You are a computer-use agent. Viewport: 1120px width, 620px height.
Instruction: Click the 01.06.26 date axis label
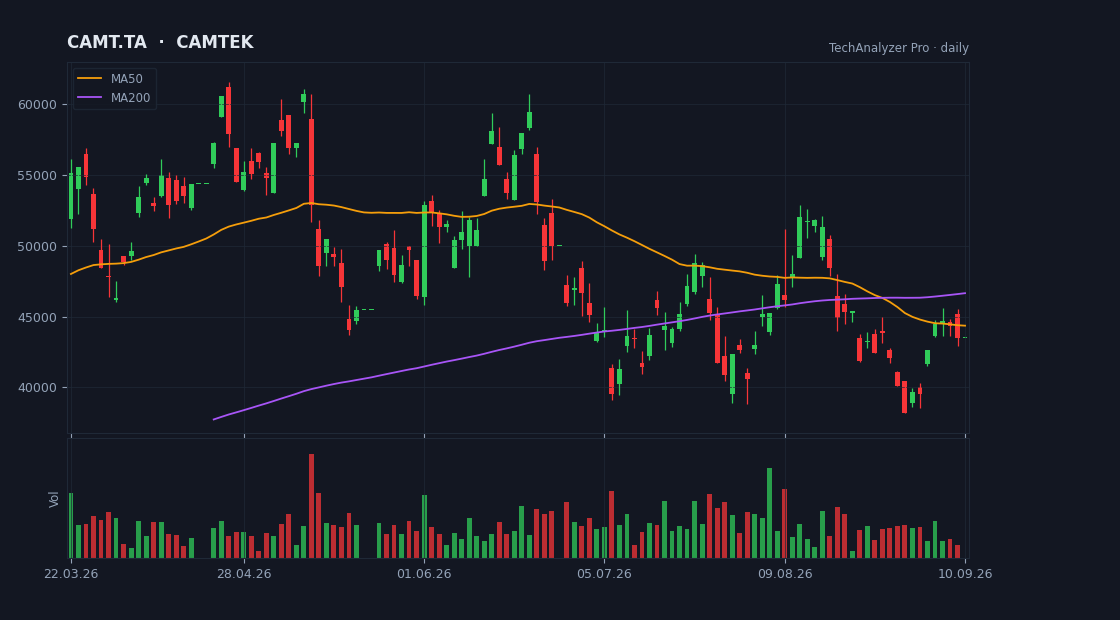[424, 574]
